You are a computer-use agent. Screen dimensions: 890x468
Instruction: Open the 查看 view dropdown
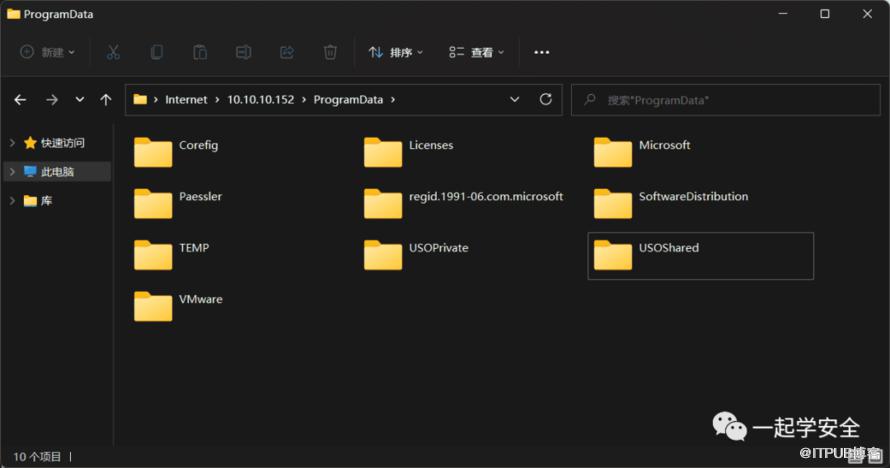(476, 52)
